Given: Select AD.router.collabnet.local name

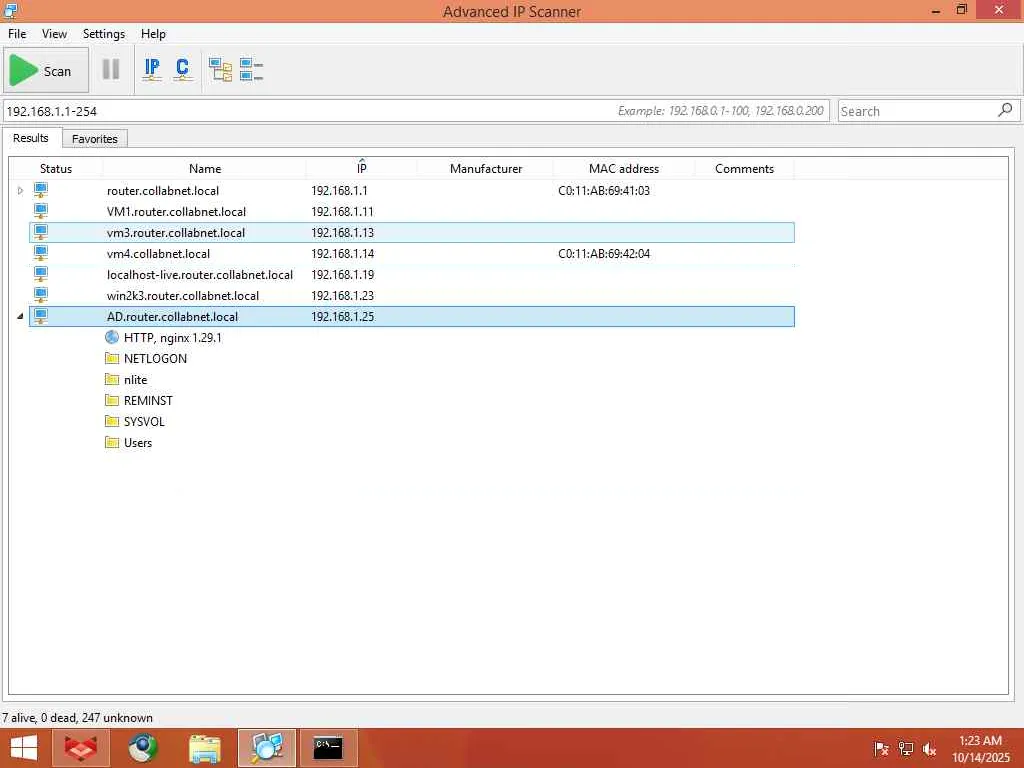Looking at the screenshot, I should (x=172, y=317).
